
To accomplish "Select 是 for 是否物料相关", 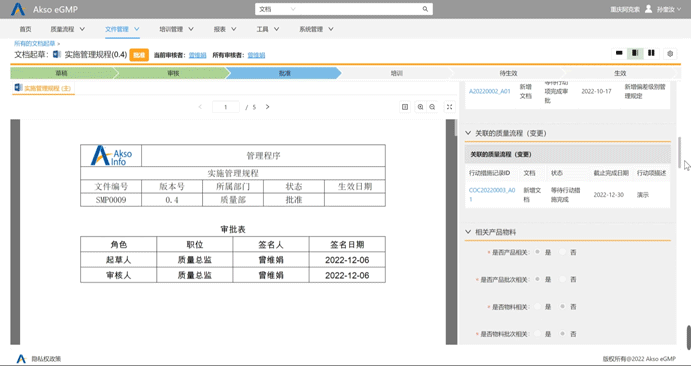I will (x=538, y=307).
